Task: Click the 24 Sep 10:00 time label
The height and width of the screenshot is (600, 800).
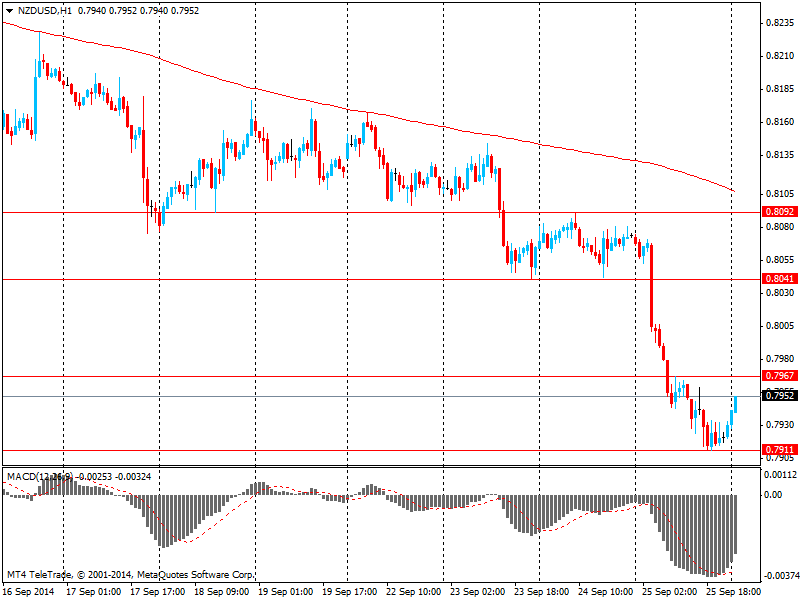Action: point(605,592)
